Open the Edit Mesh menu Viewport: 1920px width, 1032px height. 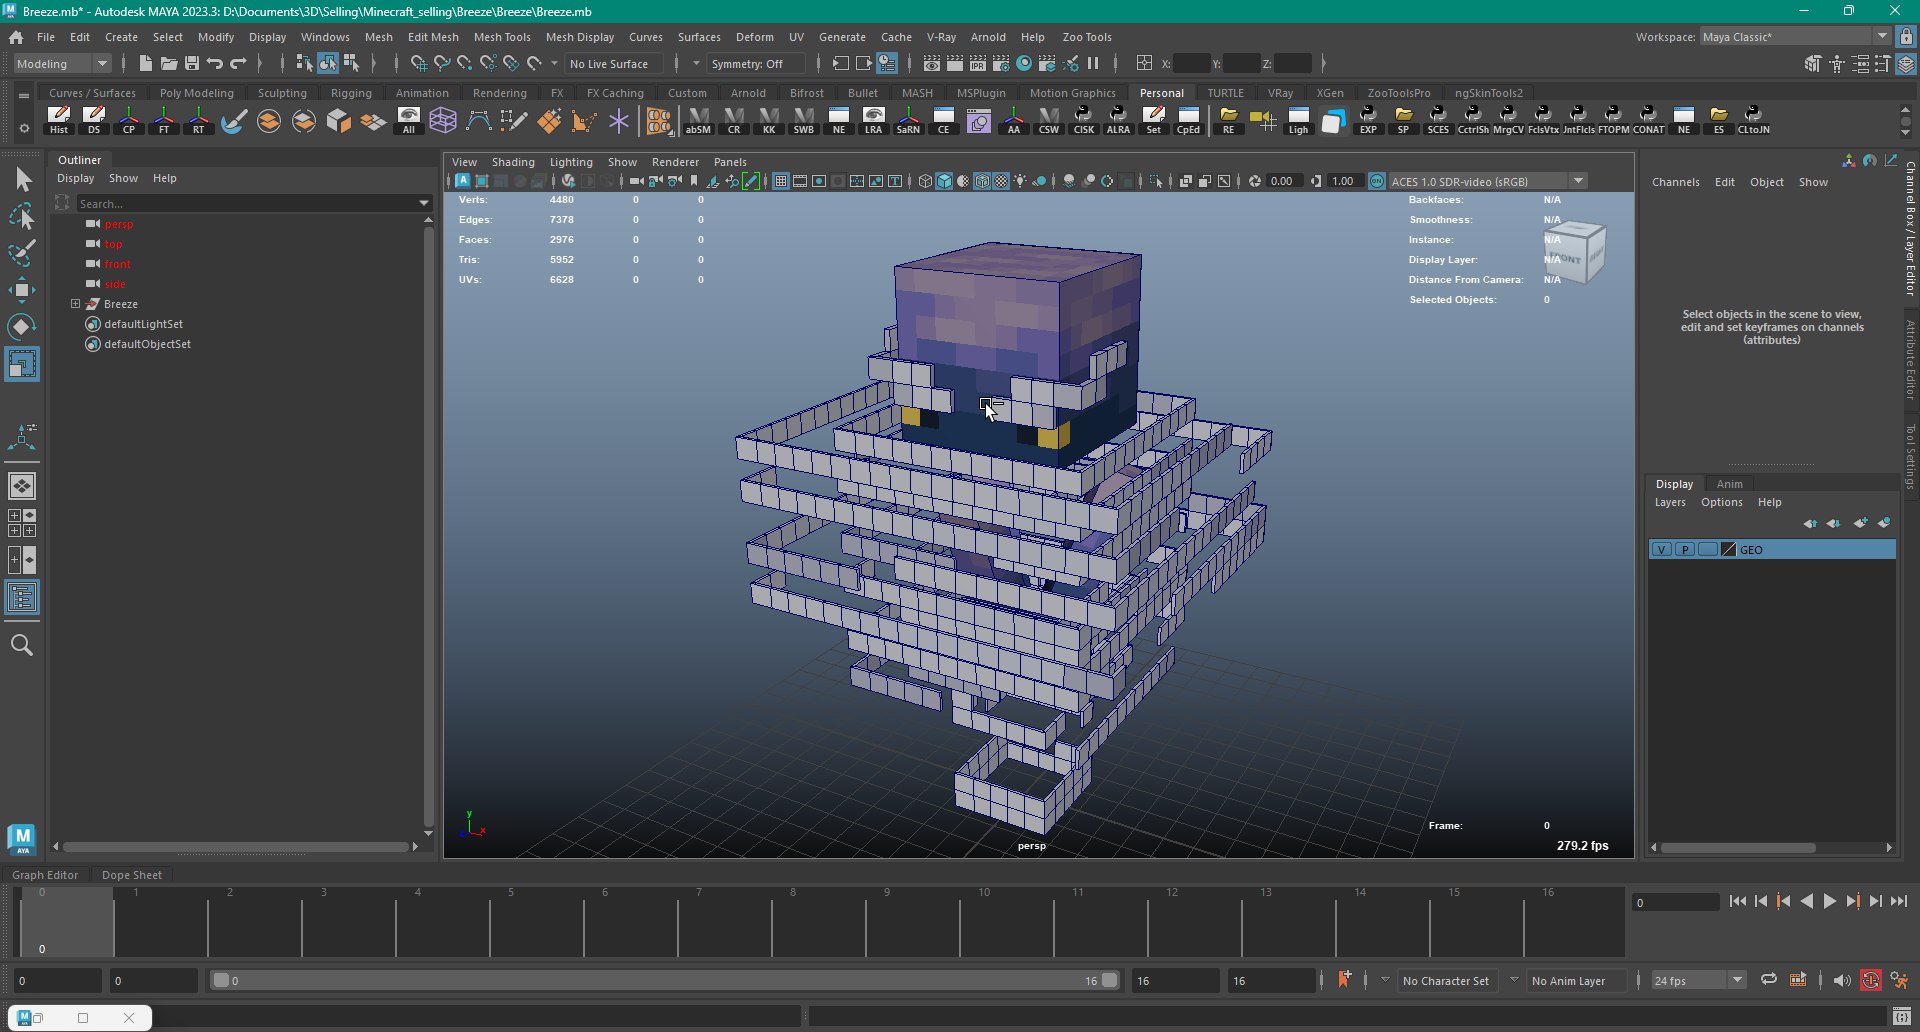(433, 37)
